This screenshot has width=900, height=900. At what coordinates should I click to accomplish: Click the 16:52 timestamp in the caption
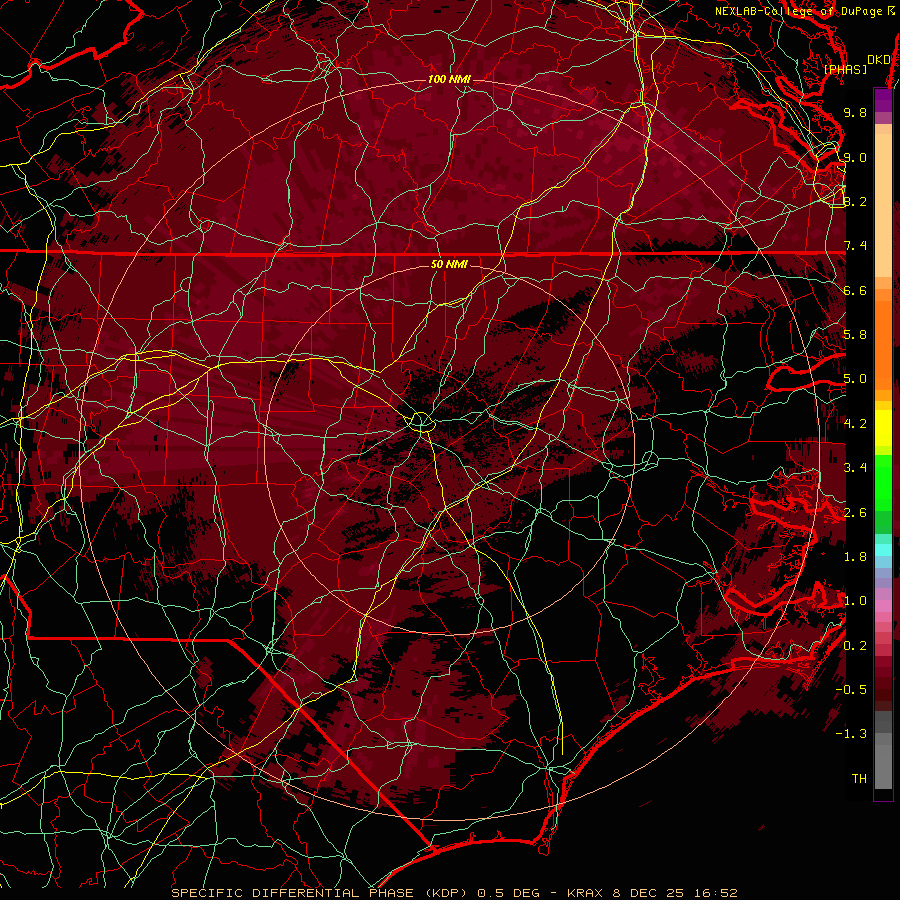[718, 893]
